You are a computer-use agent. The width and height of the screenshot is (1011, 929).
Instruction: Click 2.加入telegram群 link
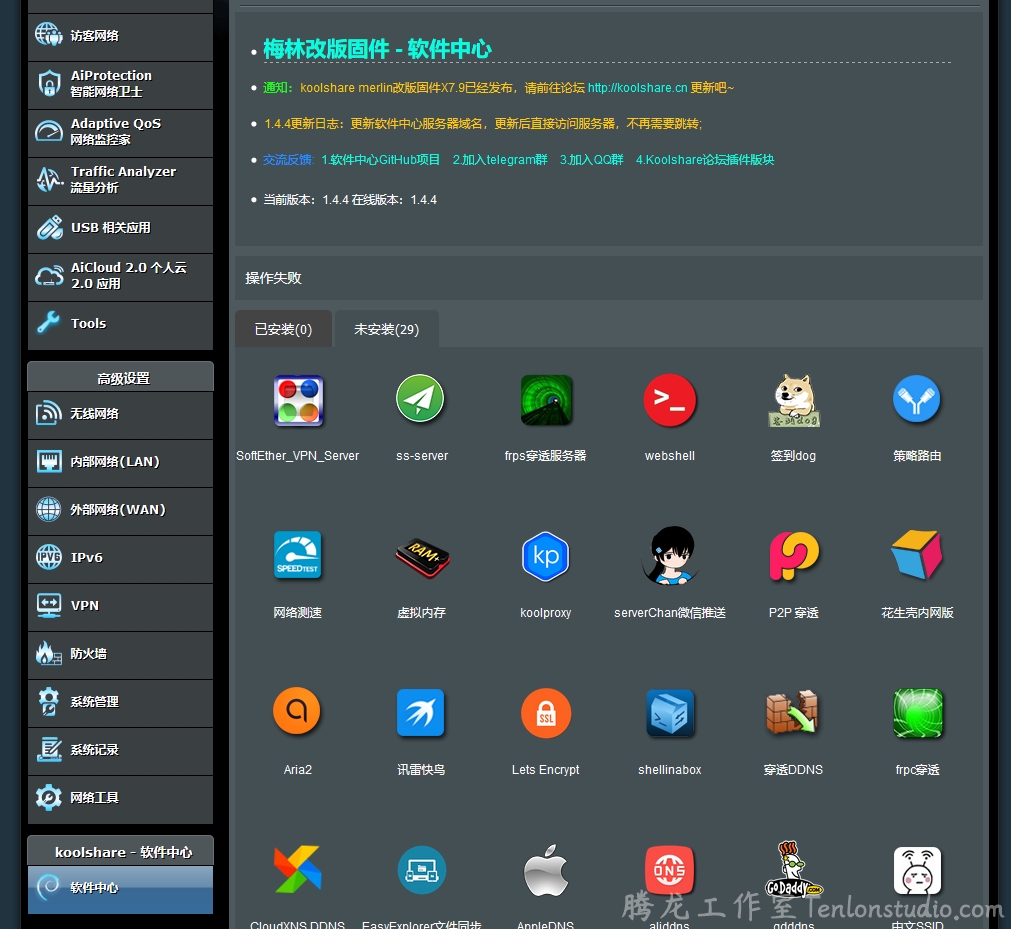(x=500, y=160)
